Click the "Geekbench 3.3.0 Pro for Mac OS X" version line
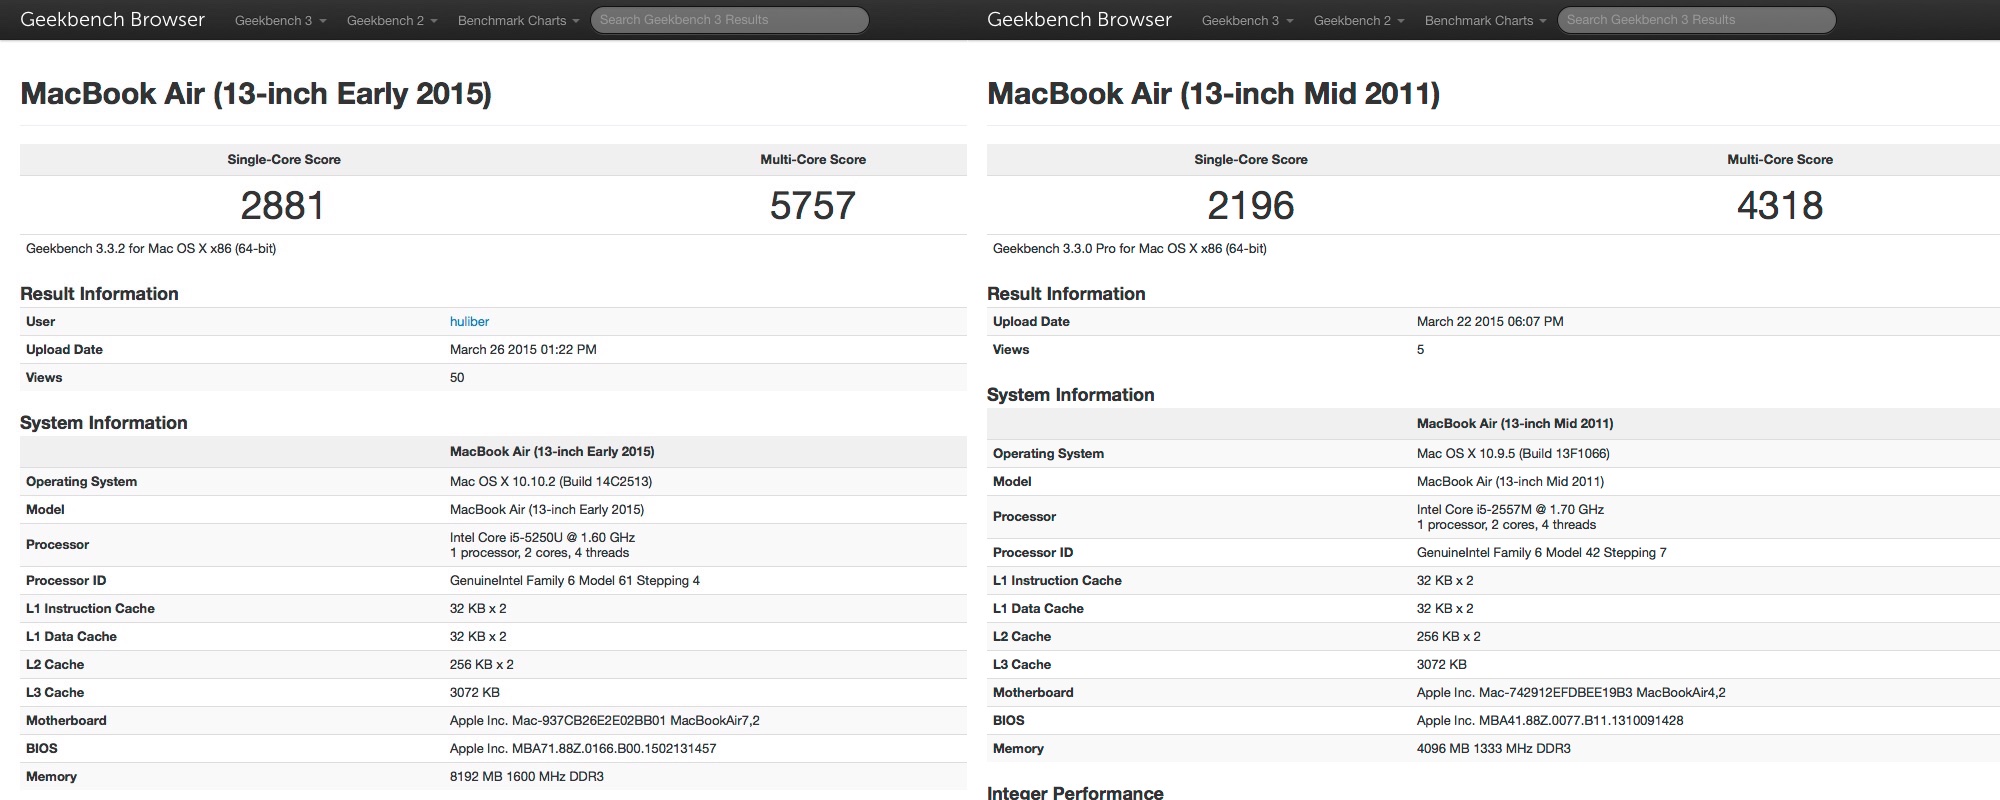Viewport: 2000px width, 800px height. click(x=1130, y=248)
